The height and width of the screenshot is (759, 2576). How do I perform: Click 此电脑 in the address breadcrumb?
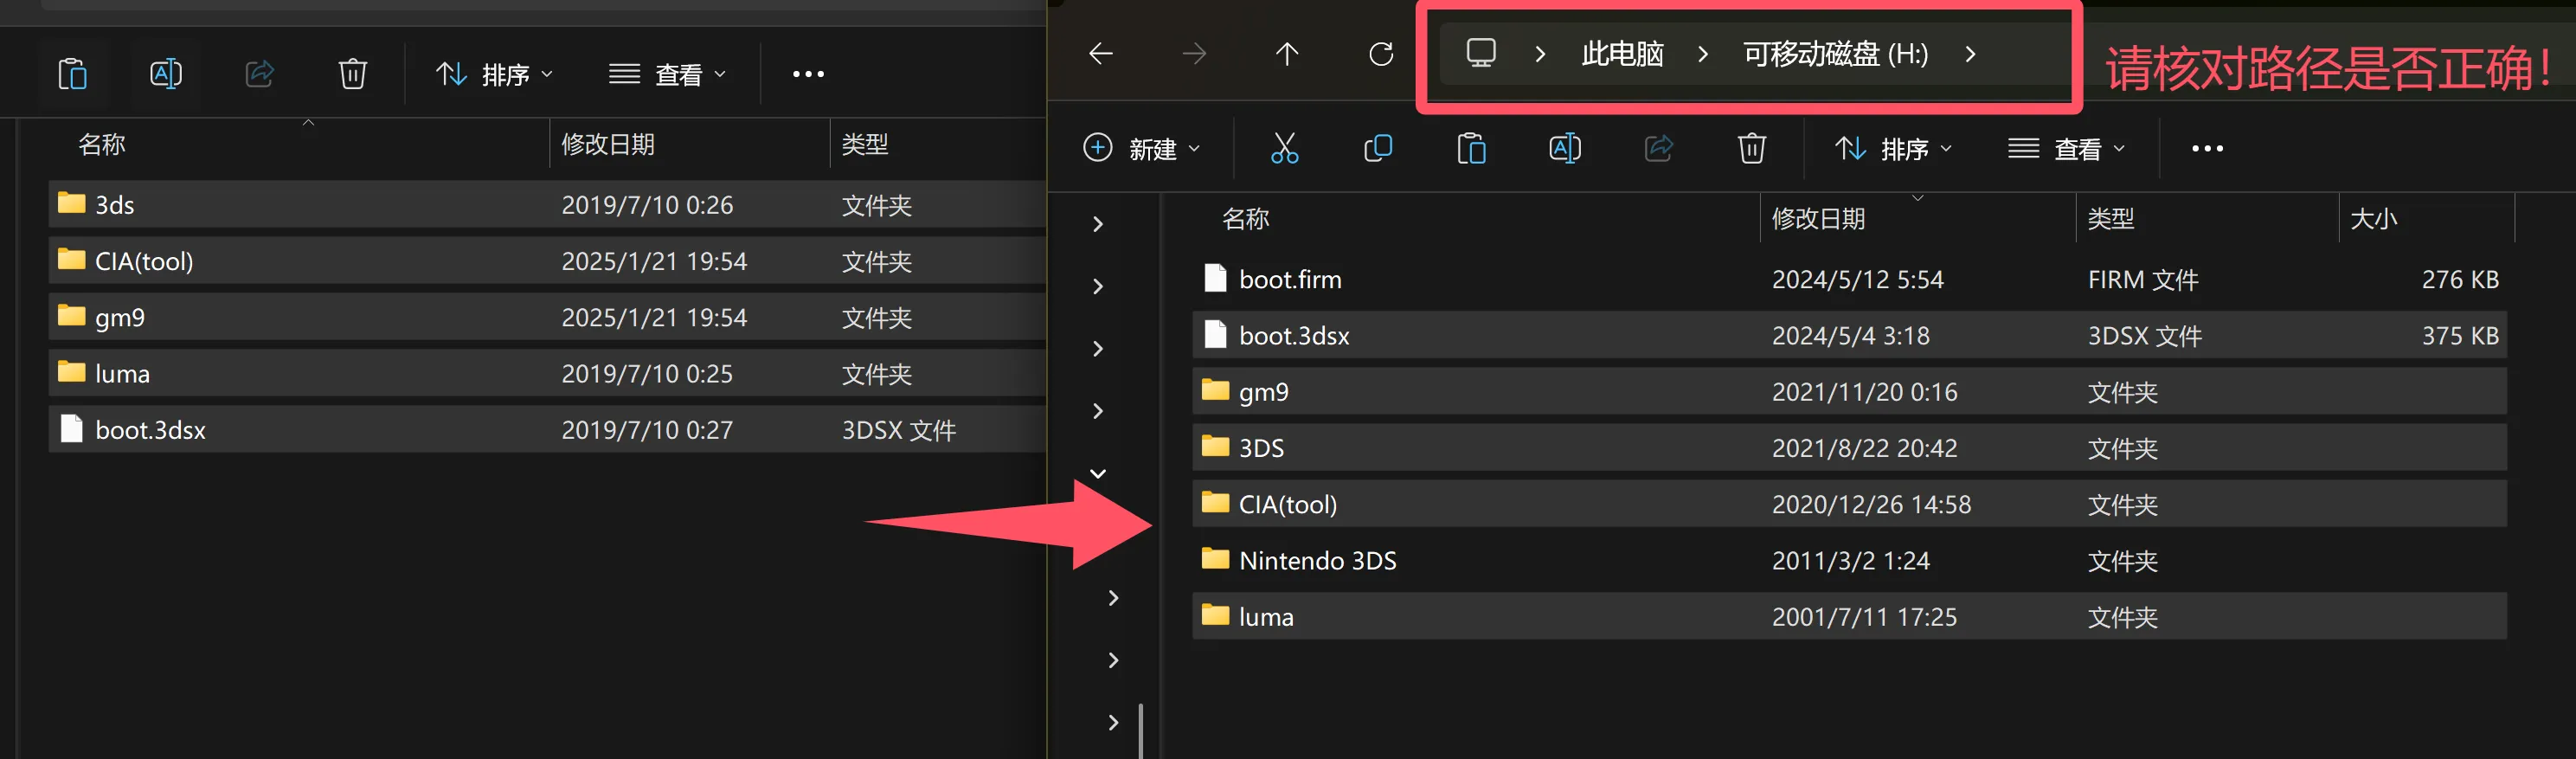(1622, 54)
